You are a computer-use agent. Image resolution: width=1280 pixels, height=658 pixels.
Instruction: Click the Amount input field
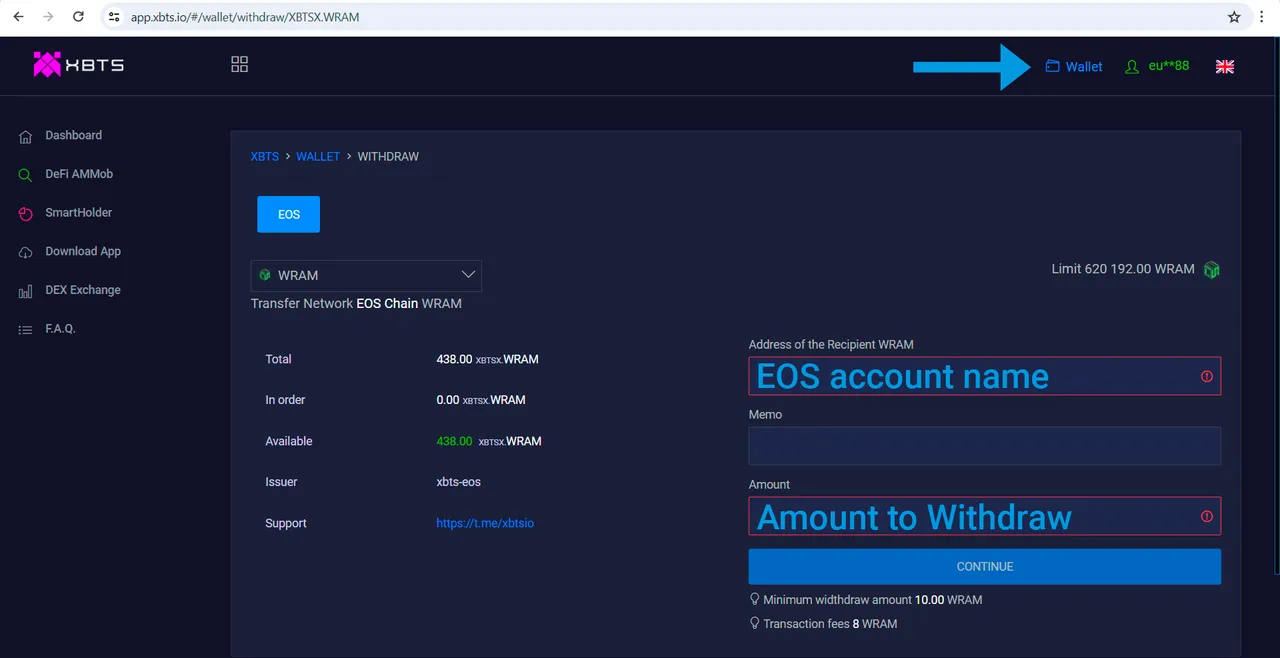(x=984, y=516)
